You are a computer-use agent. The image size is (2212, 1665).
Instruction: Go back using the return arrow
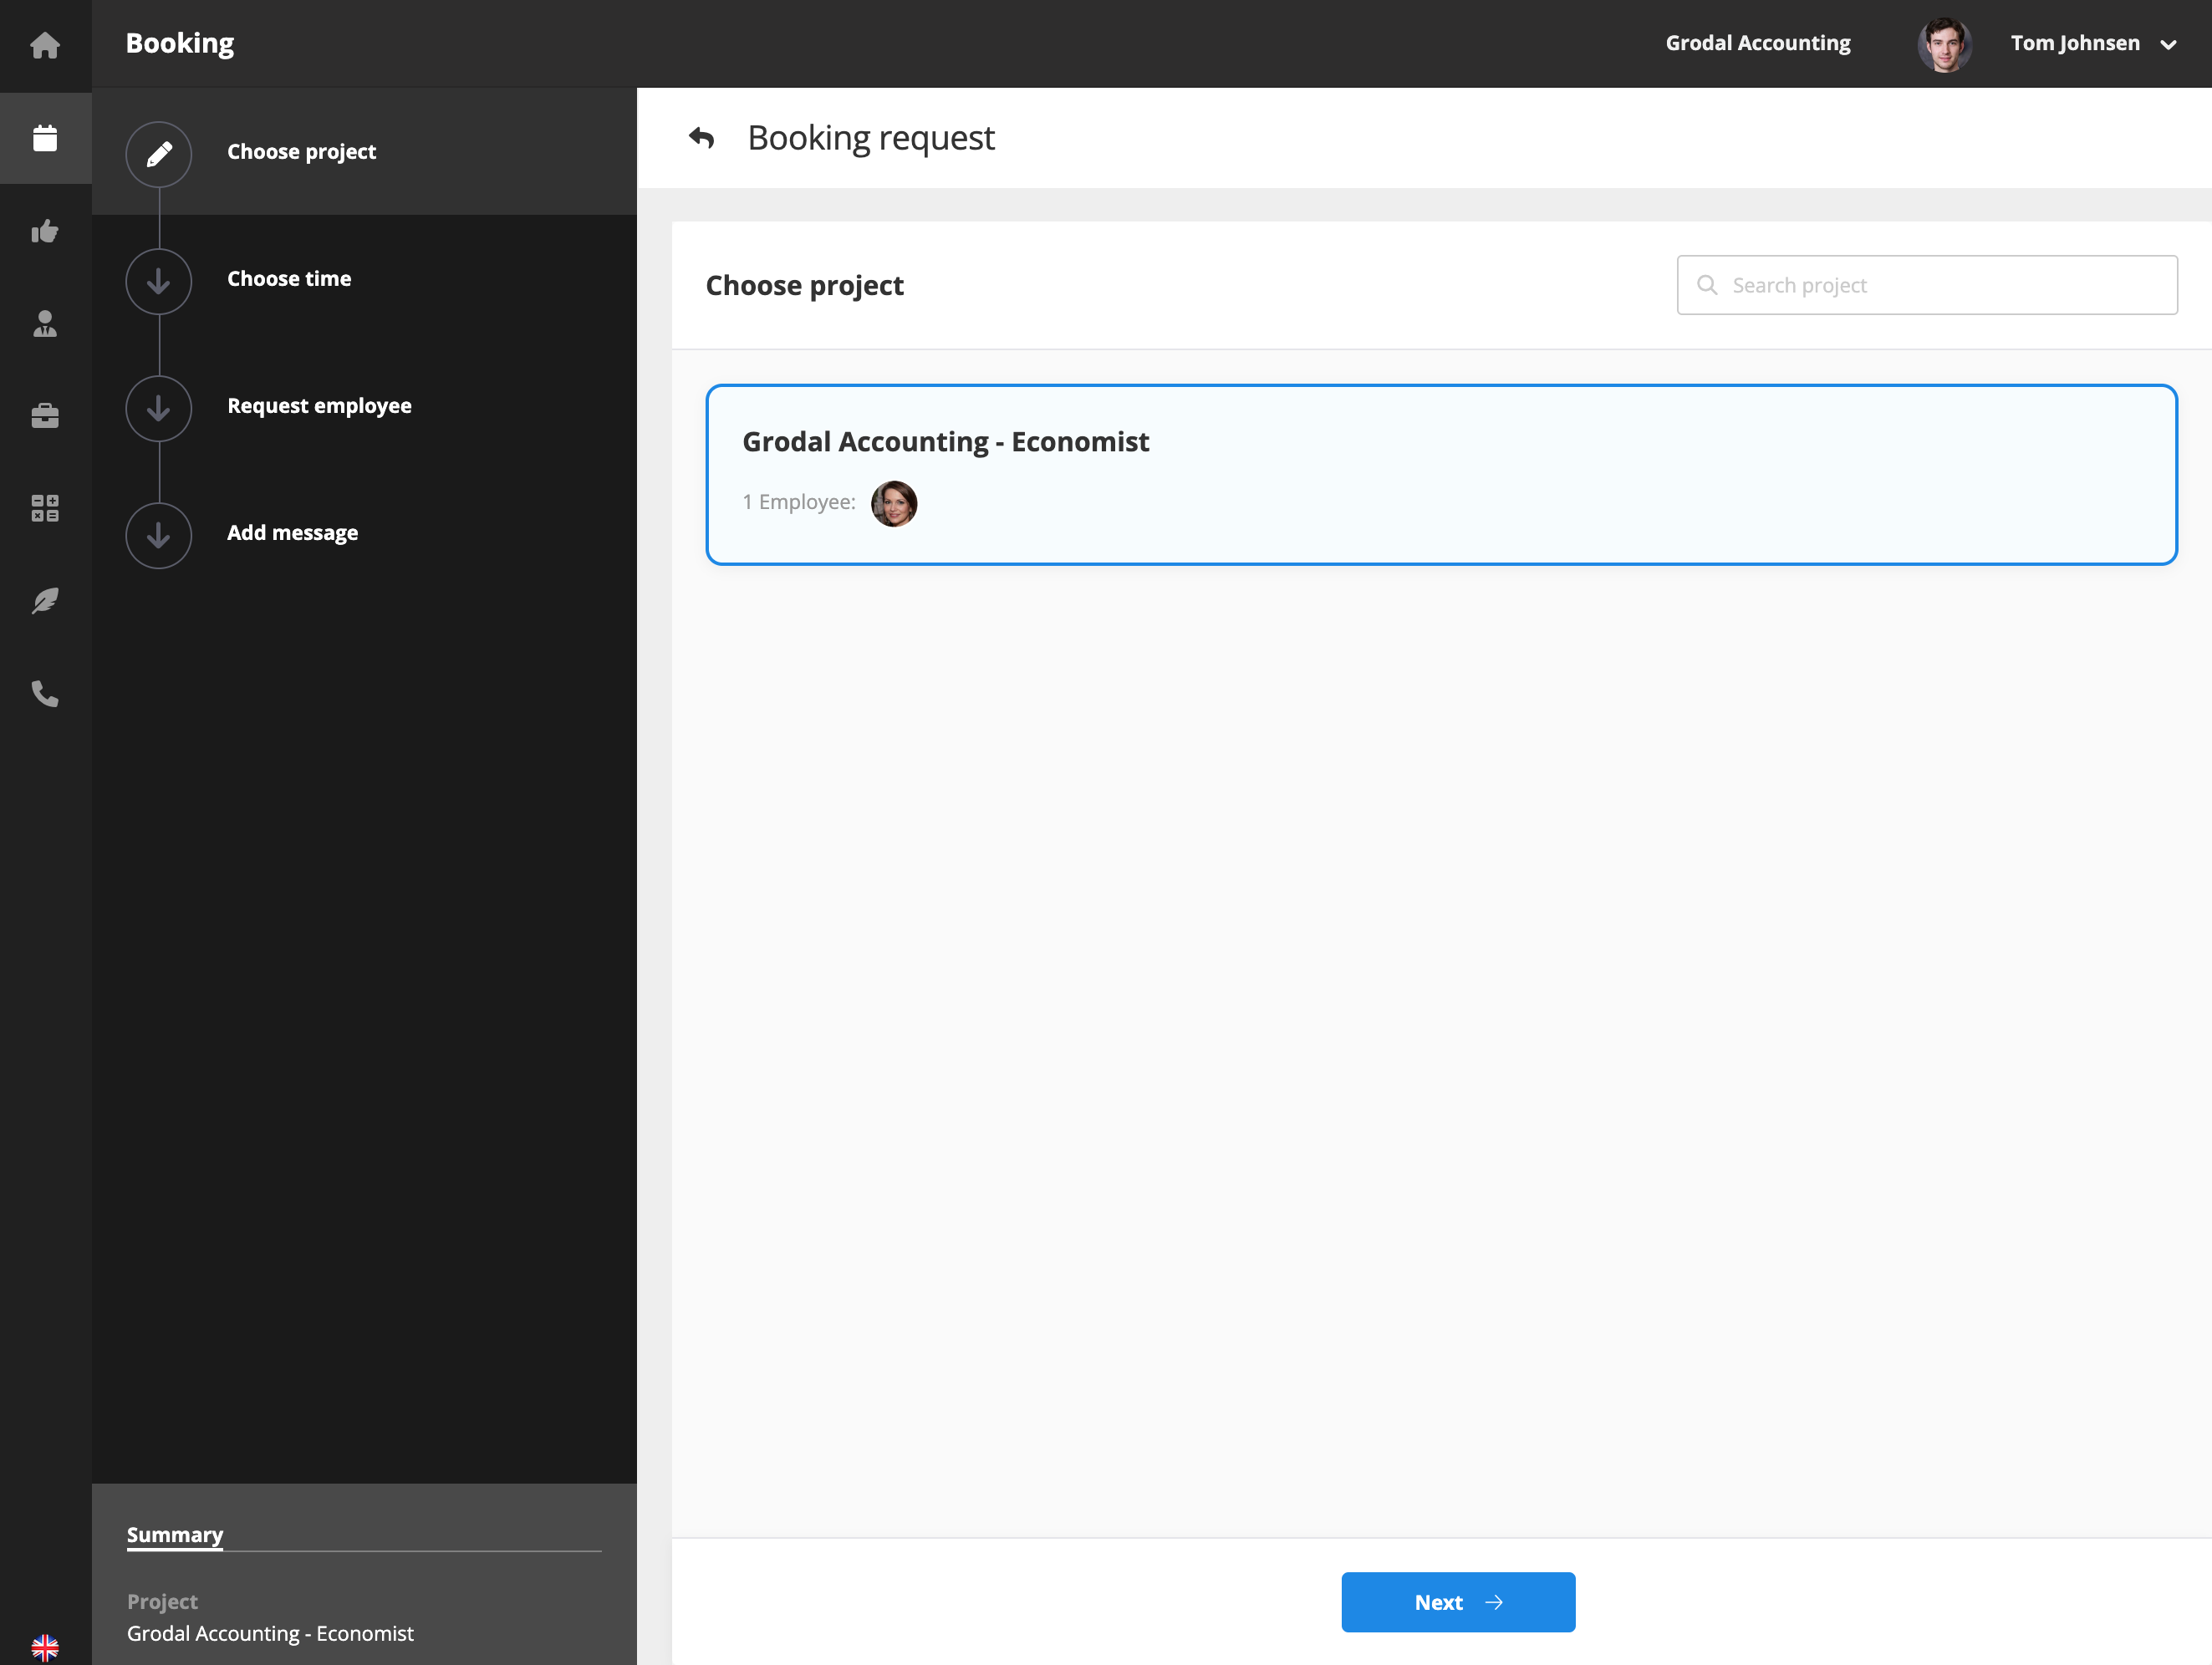tap(702, 138)
